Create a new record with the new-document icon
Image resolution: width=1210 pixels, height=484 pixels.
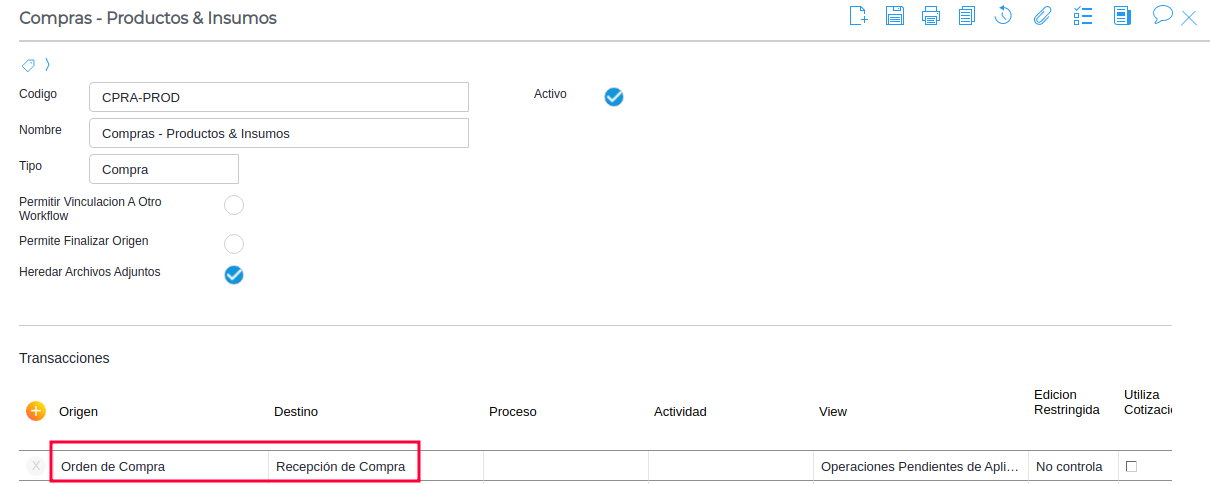point(858,16)
